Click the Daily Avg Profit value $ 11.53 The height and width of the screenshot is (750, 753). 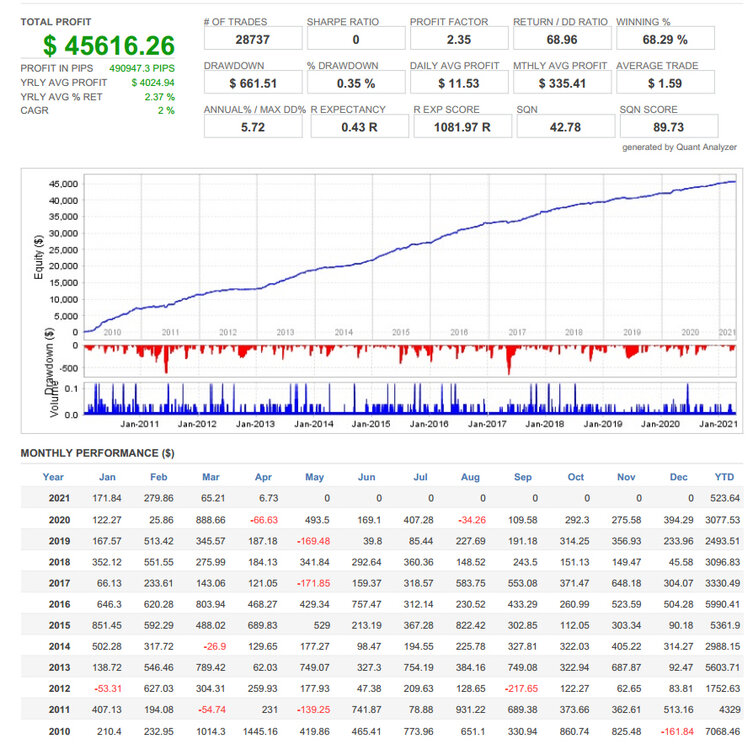(459, 84)
